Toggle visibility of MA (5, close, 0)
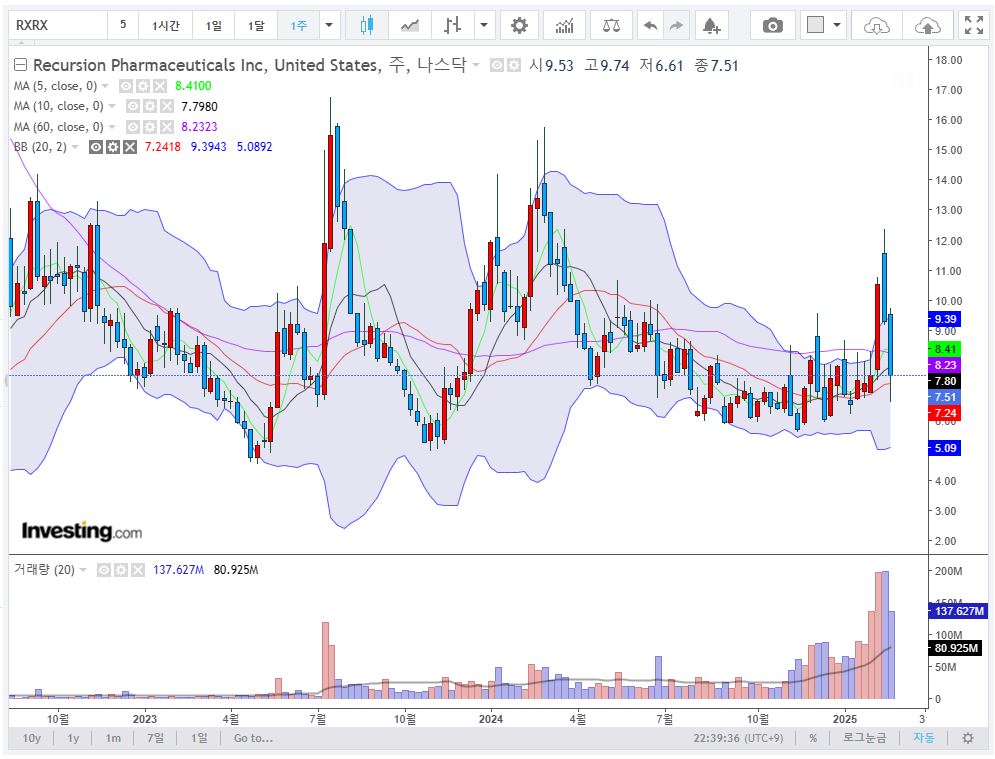 point(126,86)
